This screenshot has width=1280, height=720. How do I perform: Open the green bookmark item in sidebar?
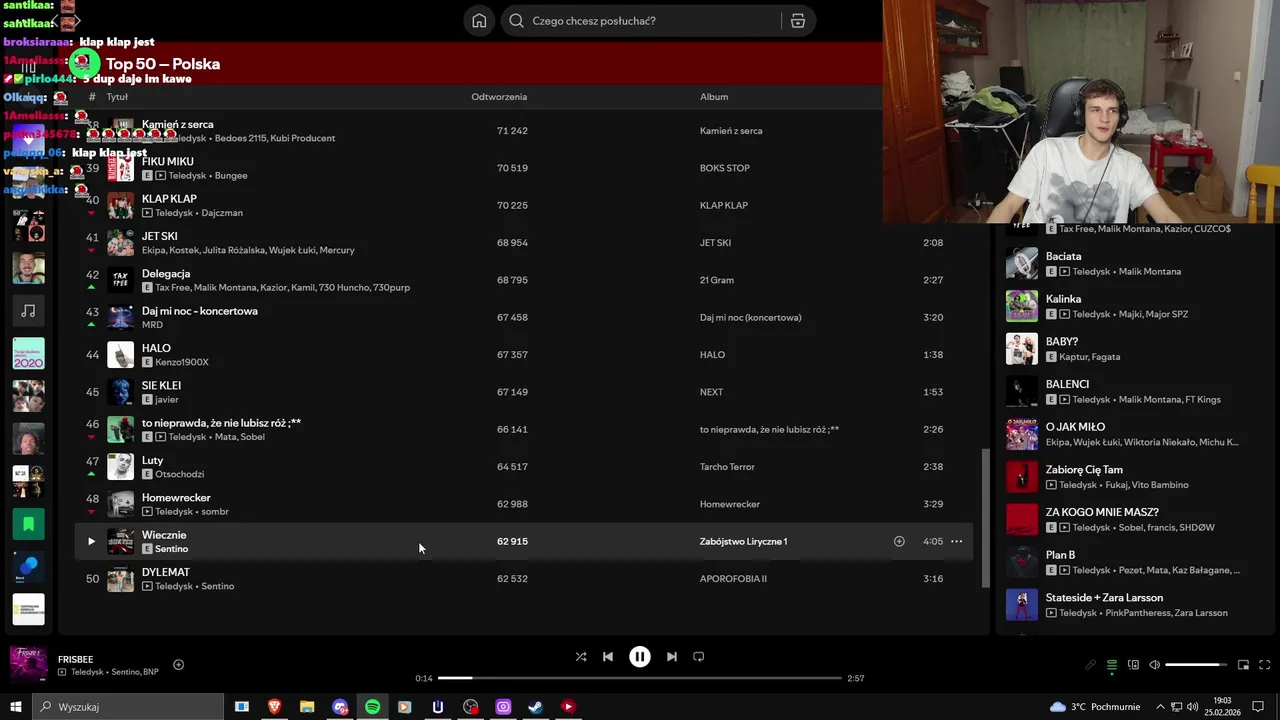(x=28, y=524)
